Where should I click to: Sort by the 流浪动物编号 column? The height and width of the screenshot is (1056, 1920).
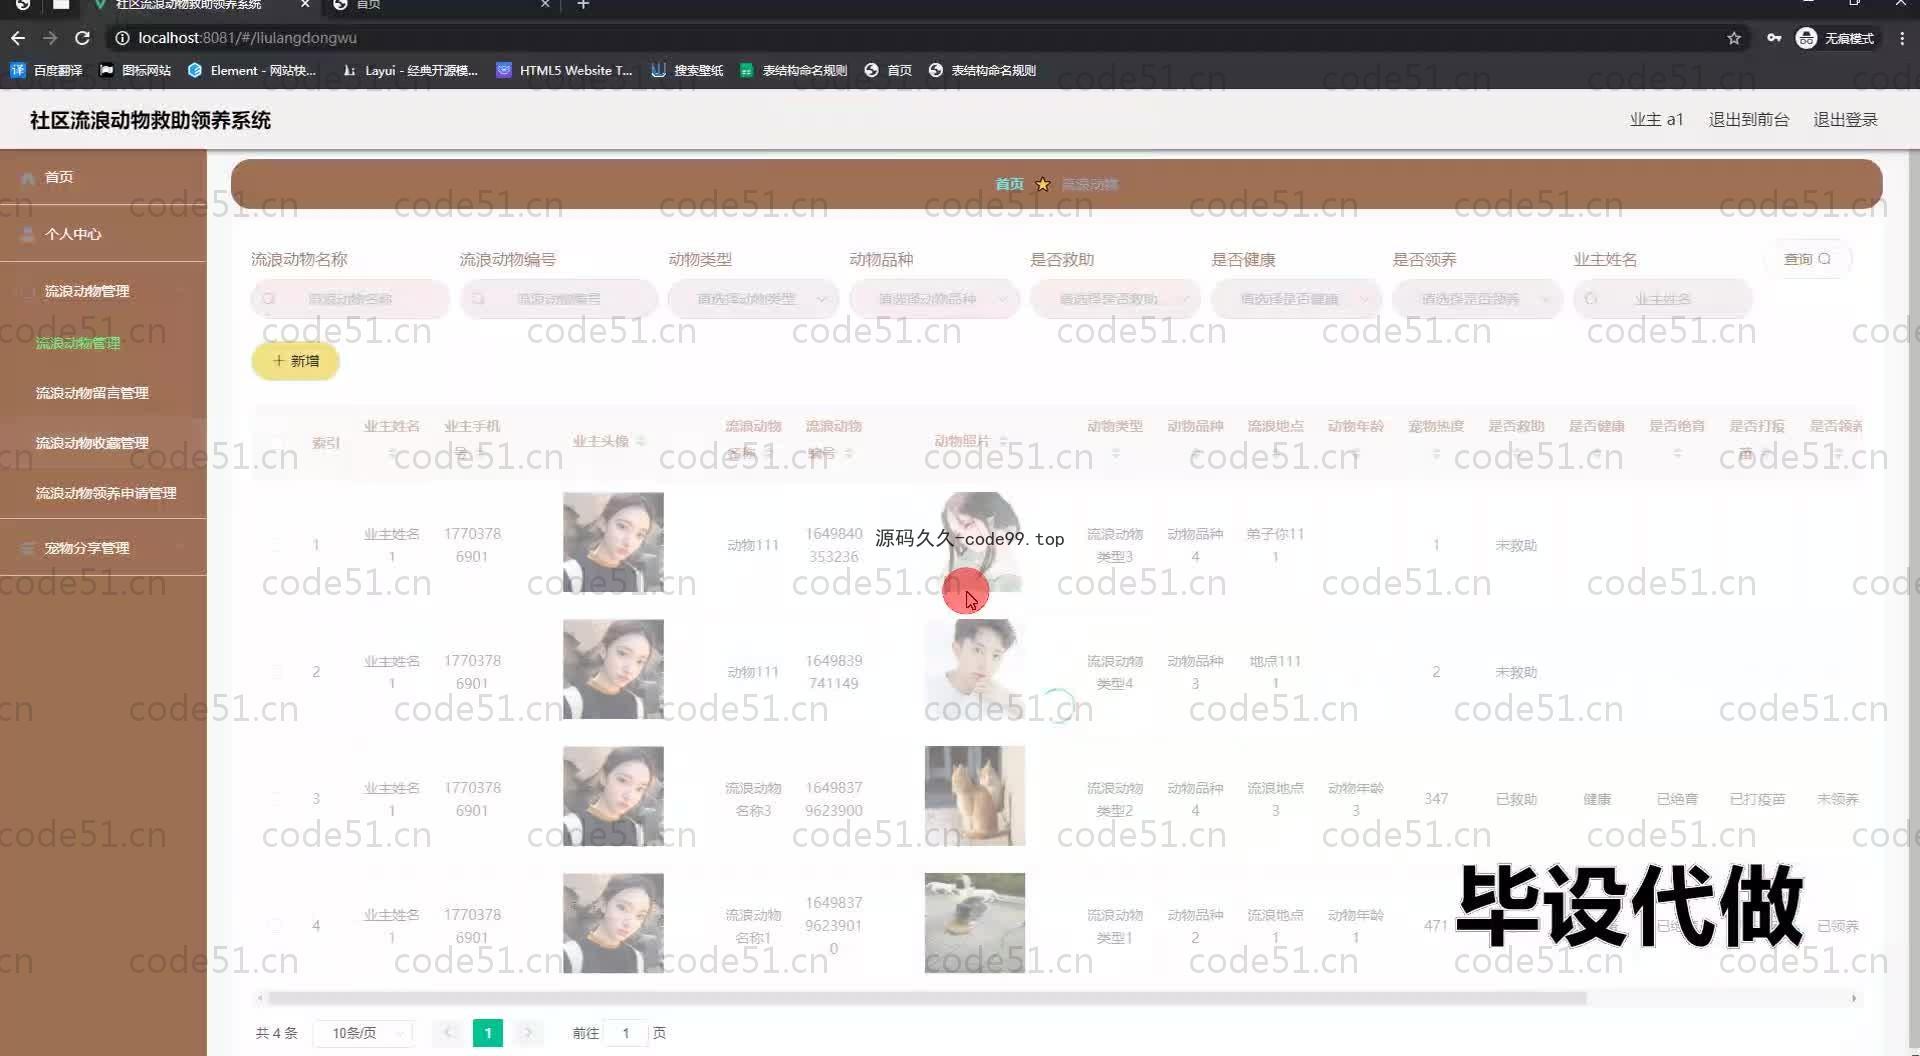849,454
